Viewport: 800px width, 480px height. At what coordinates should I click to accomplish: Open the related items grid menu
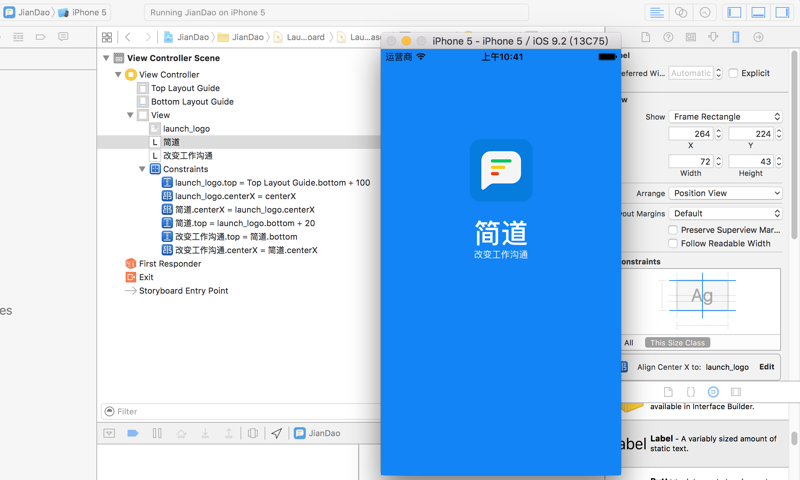point(107,37)
